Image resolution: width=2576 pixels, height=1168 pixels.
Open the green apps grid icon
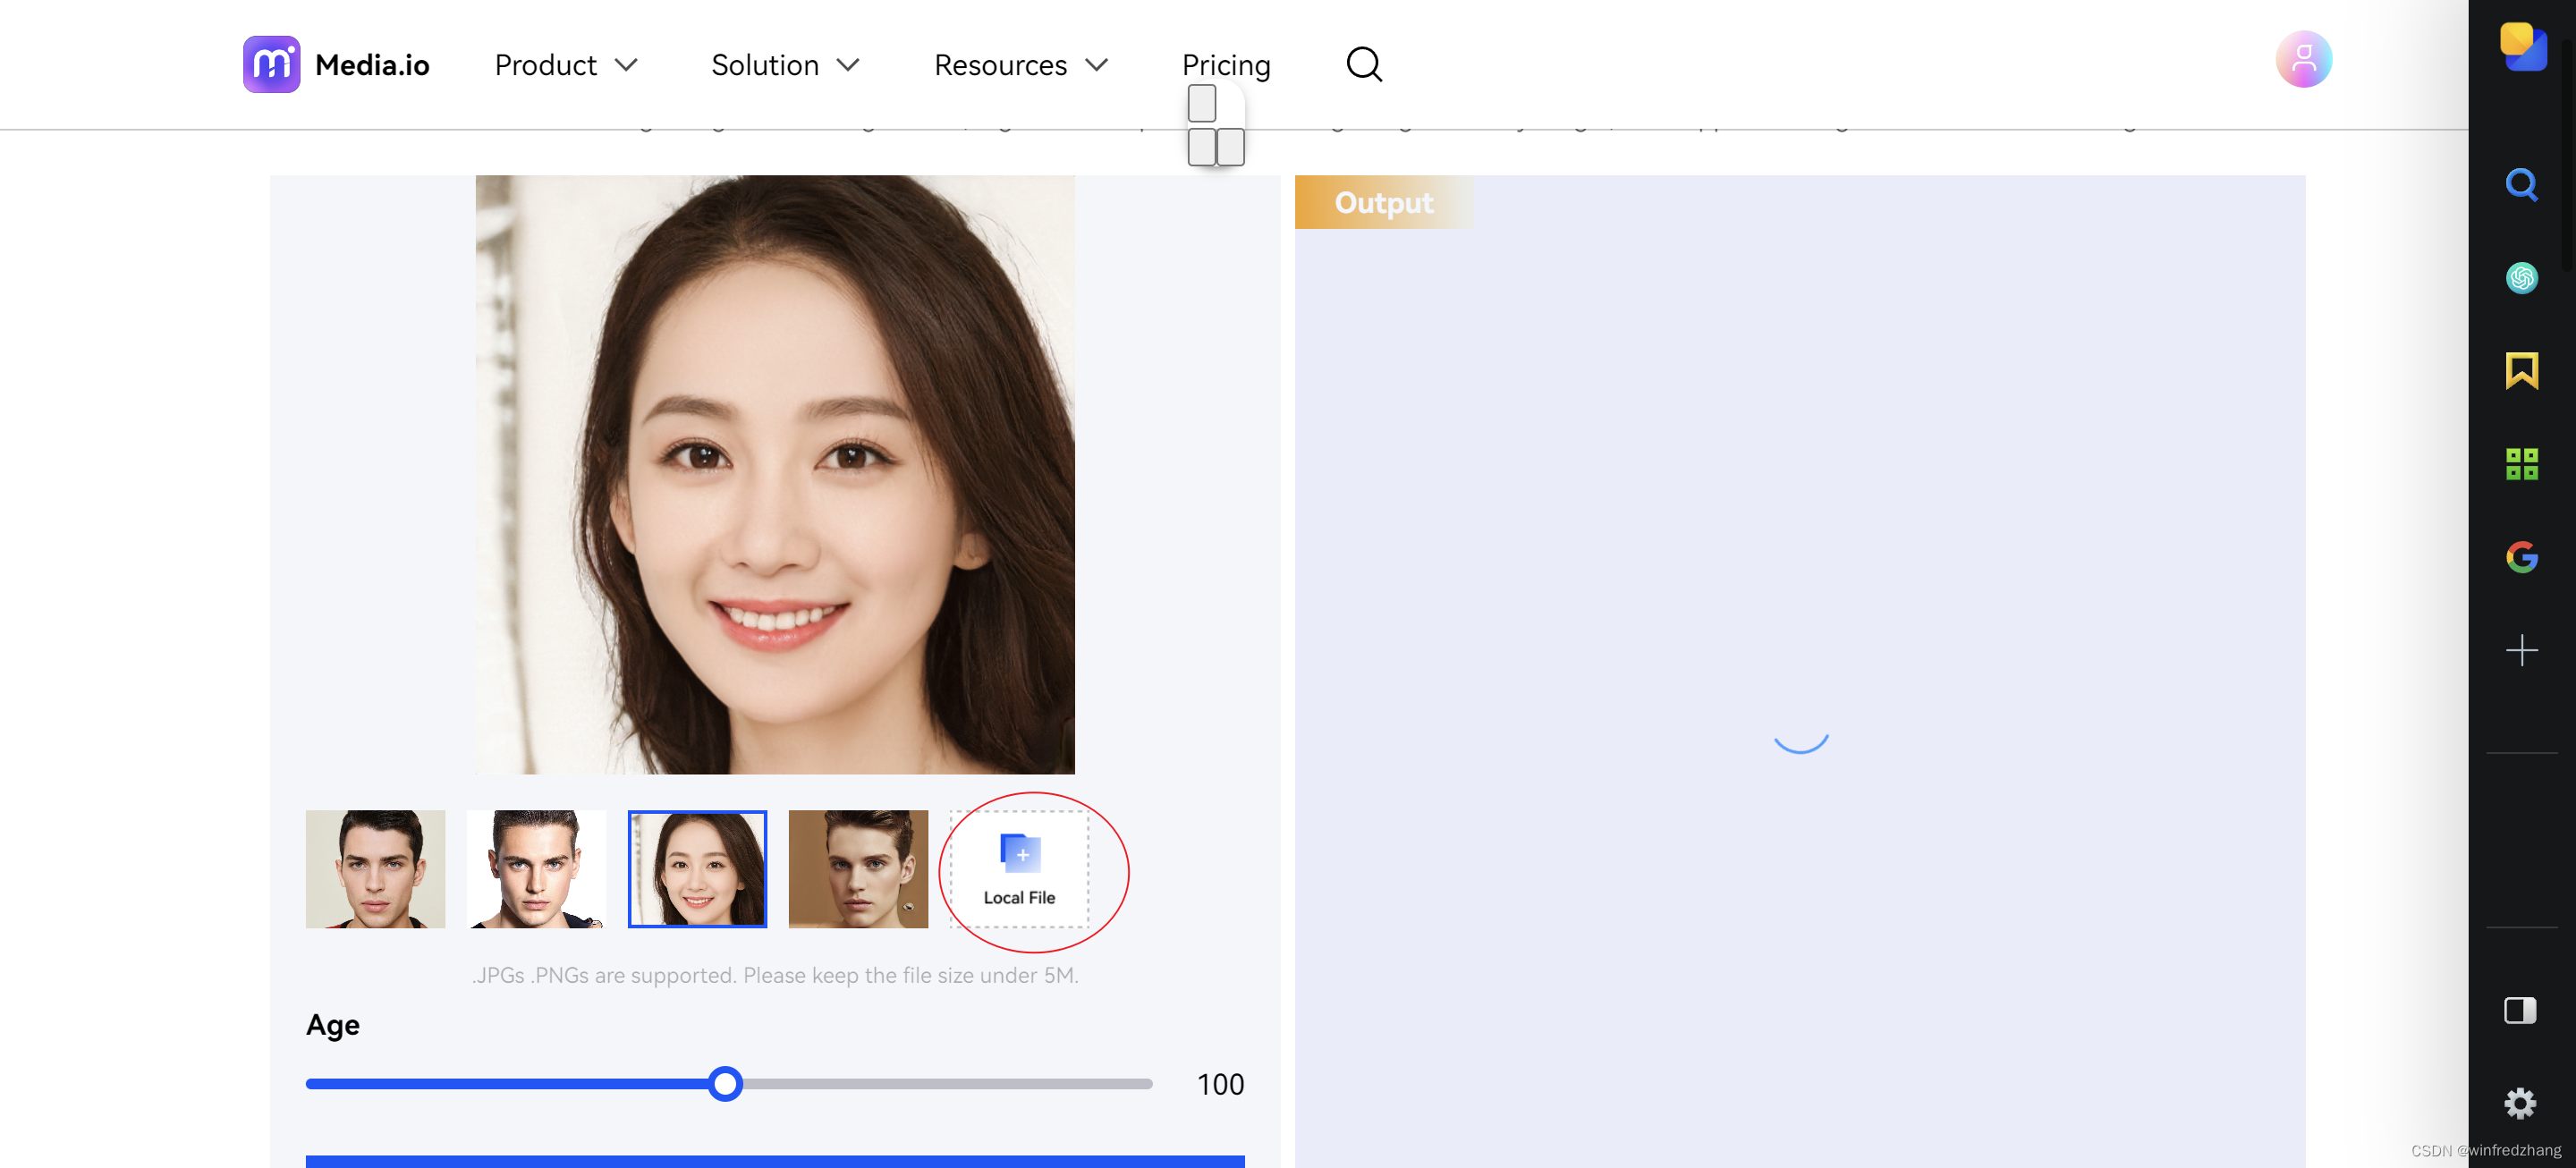click(x=2521, y=464)
